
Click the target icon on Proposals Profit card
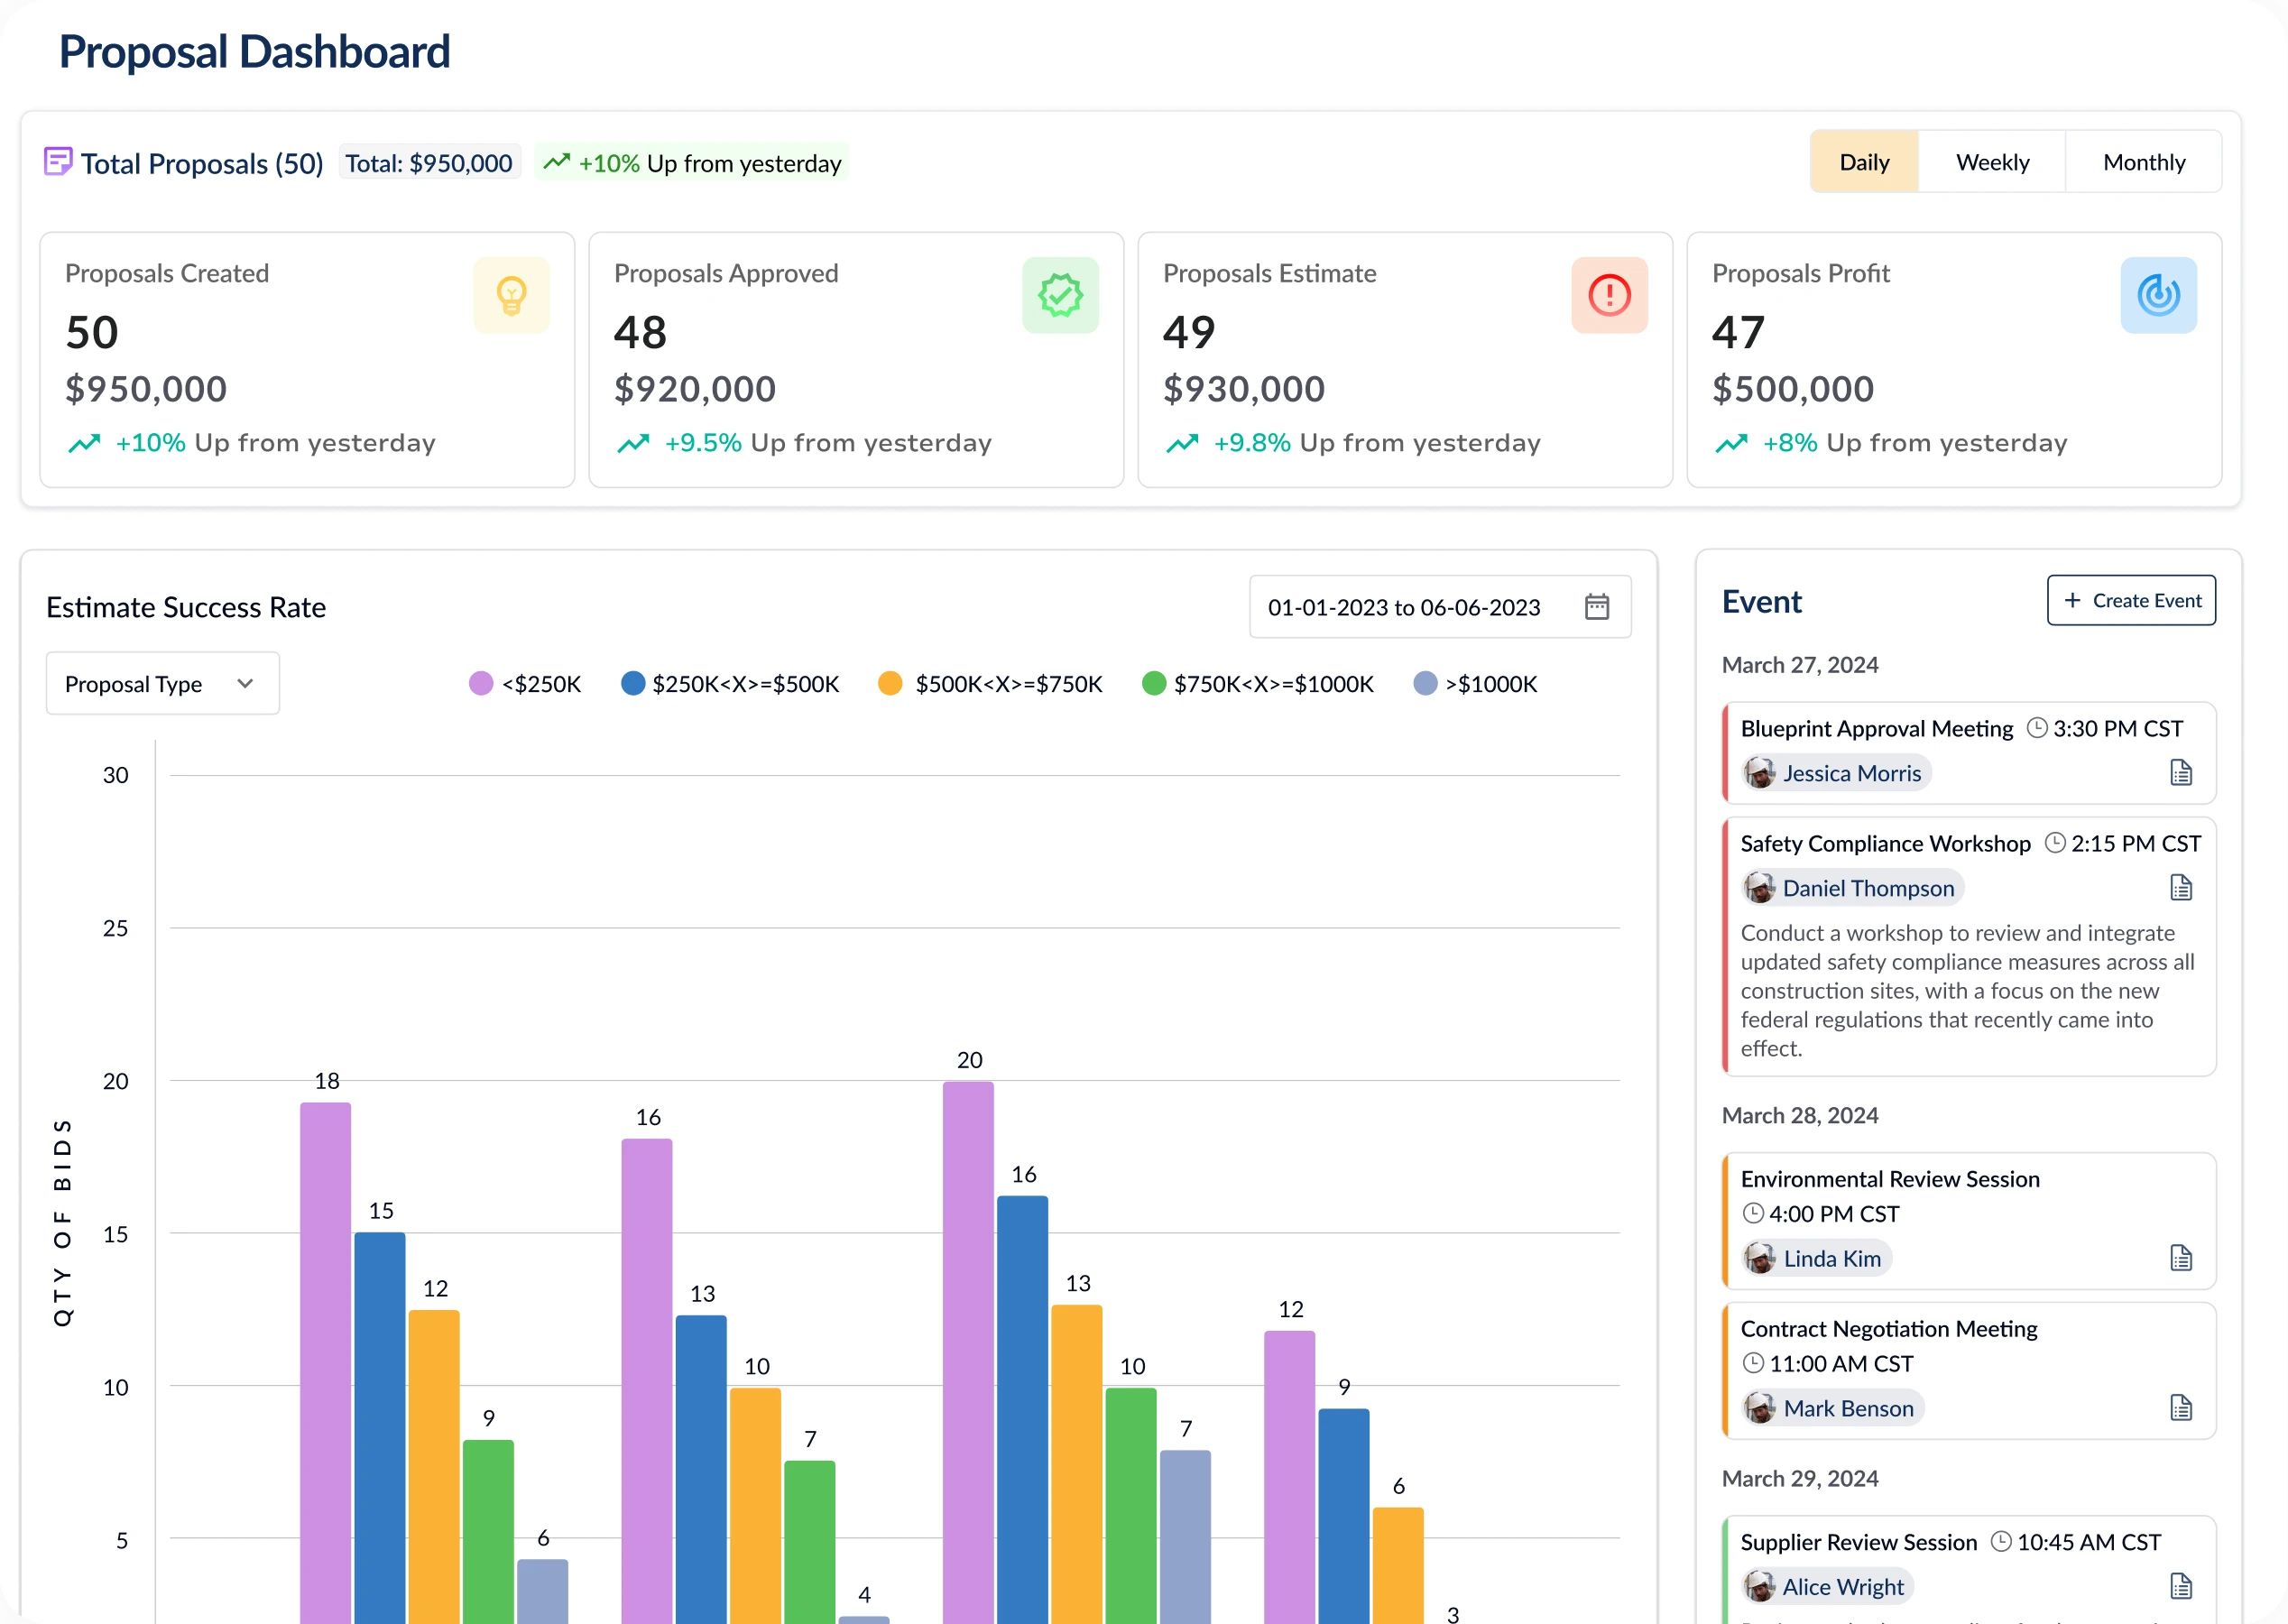2157,295
